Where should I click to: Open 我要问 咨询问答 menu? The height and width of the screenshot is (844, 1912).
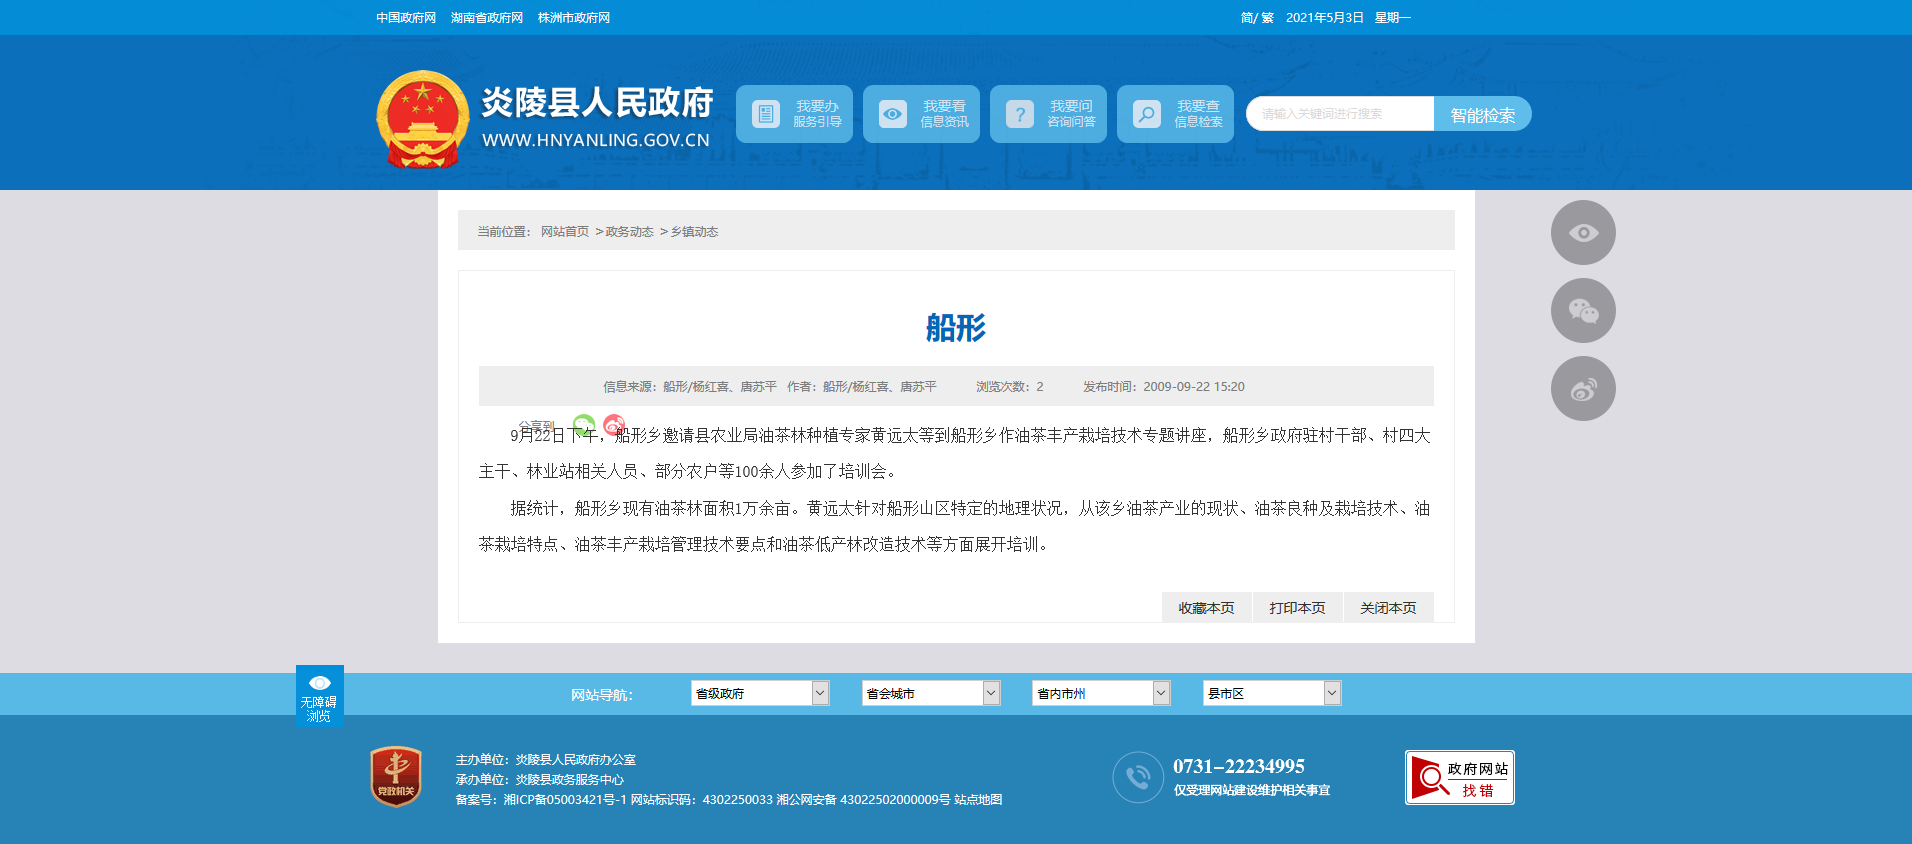coord(1048,114)
